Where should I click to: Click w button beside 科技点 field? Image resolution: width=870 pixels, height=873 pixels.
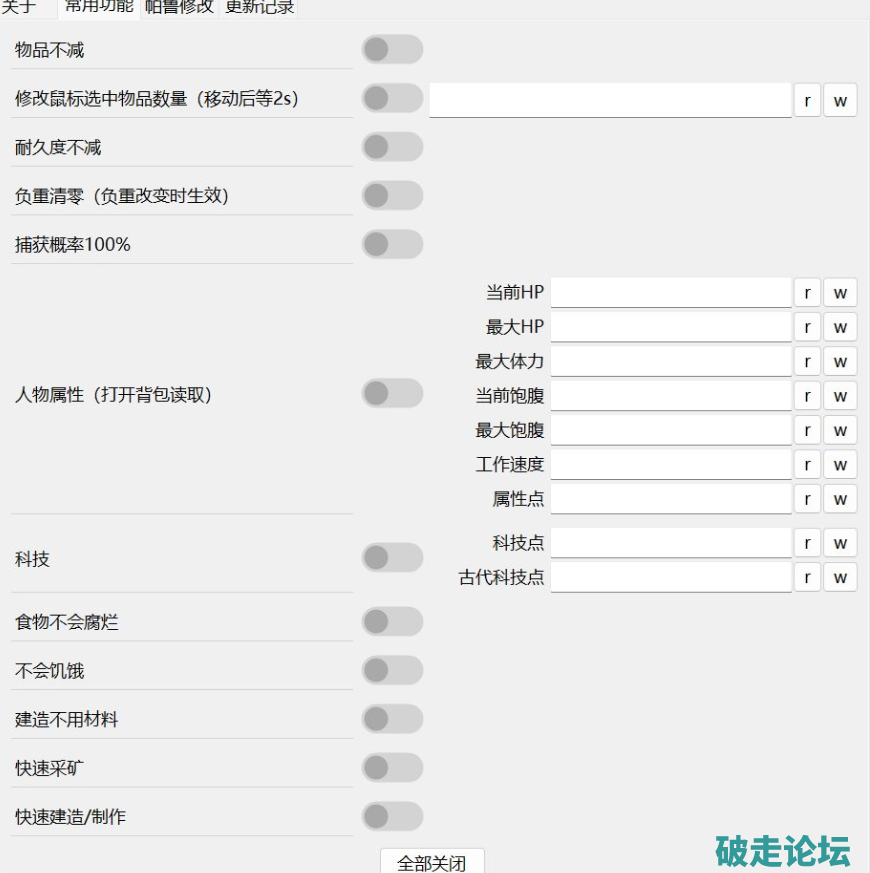pyautogui.click(x=840, y=543)
